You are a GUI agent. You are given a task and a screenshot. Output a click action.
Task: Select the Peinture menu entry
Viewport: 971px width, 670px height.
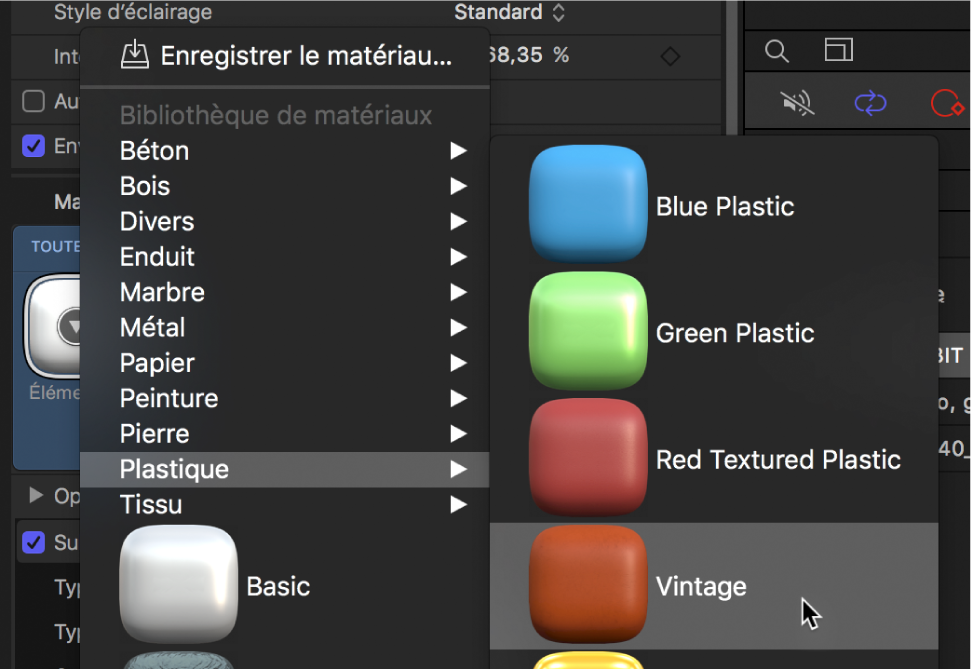coord(168,398)
